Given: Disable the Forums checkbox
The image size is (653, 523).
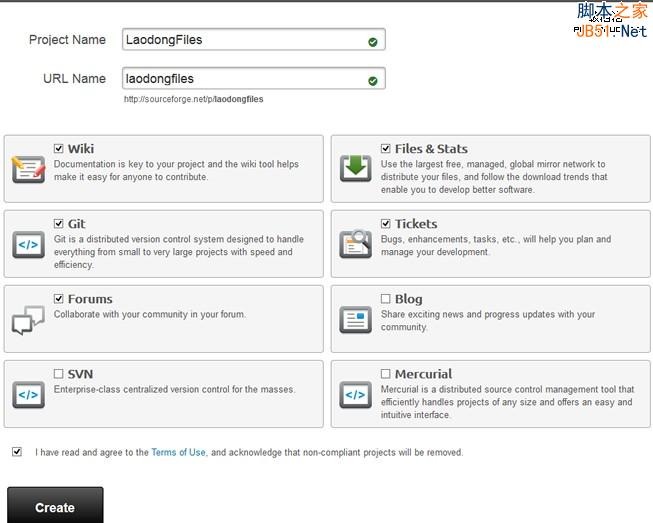Looking at the screenshot, I should pyautogui.click(x=59, y=299).
